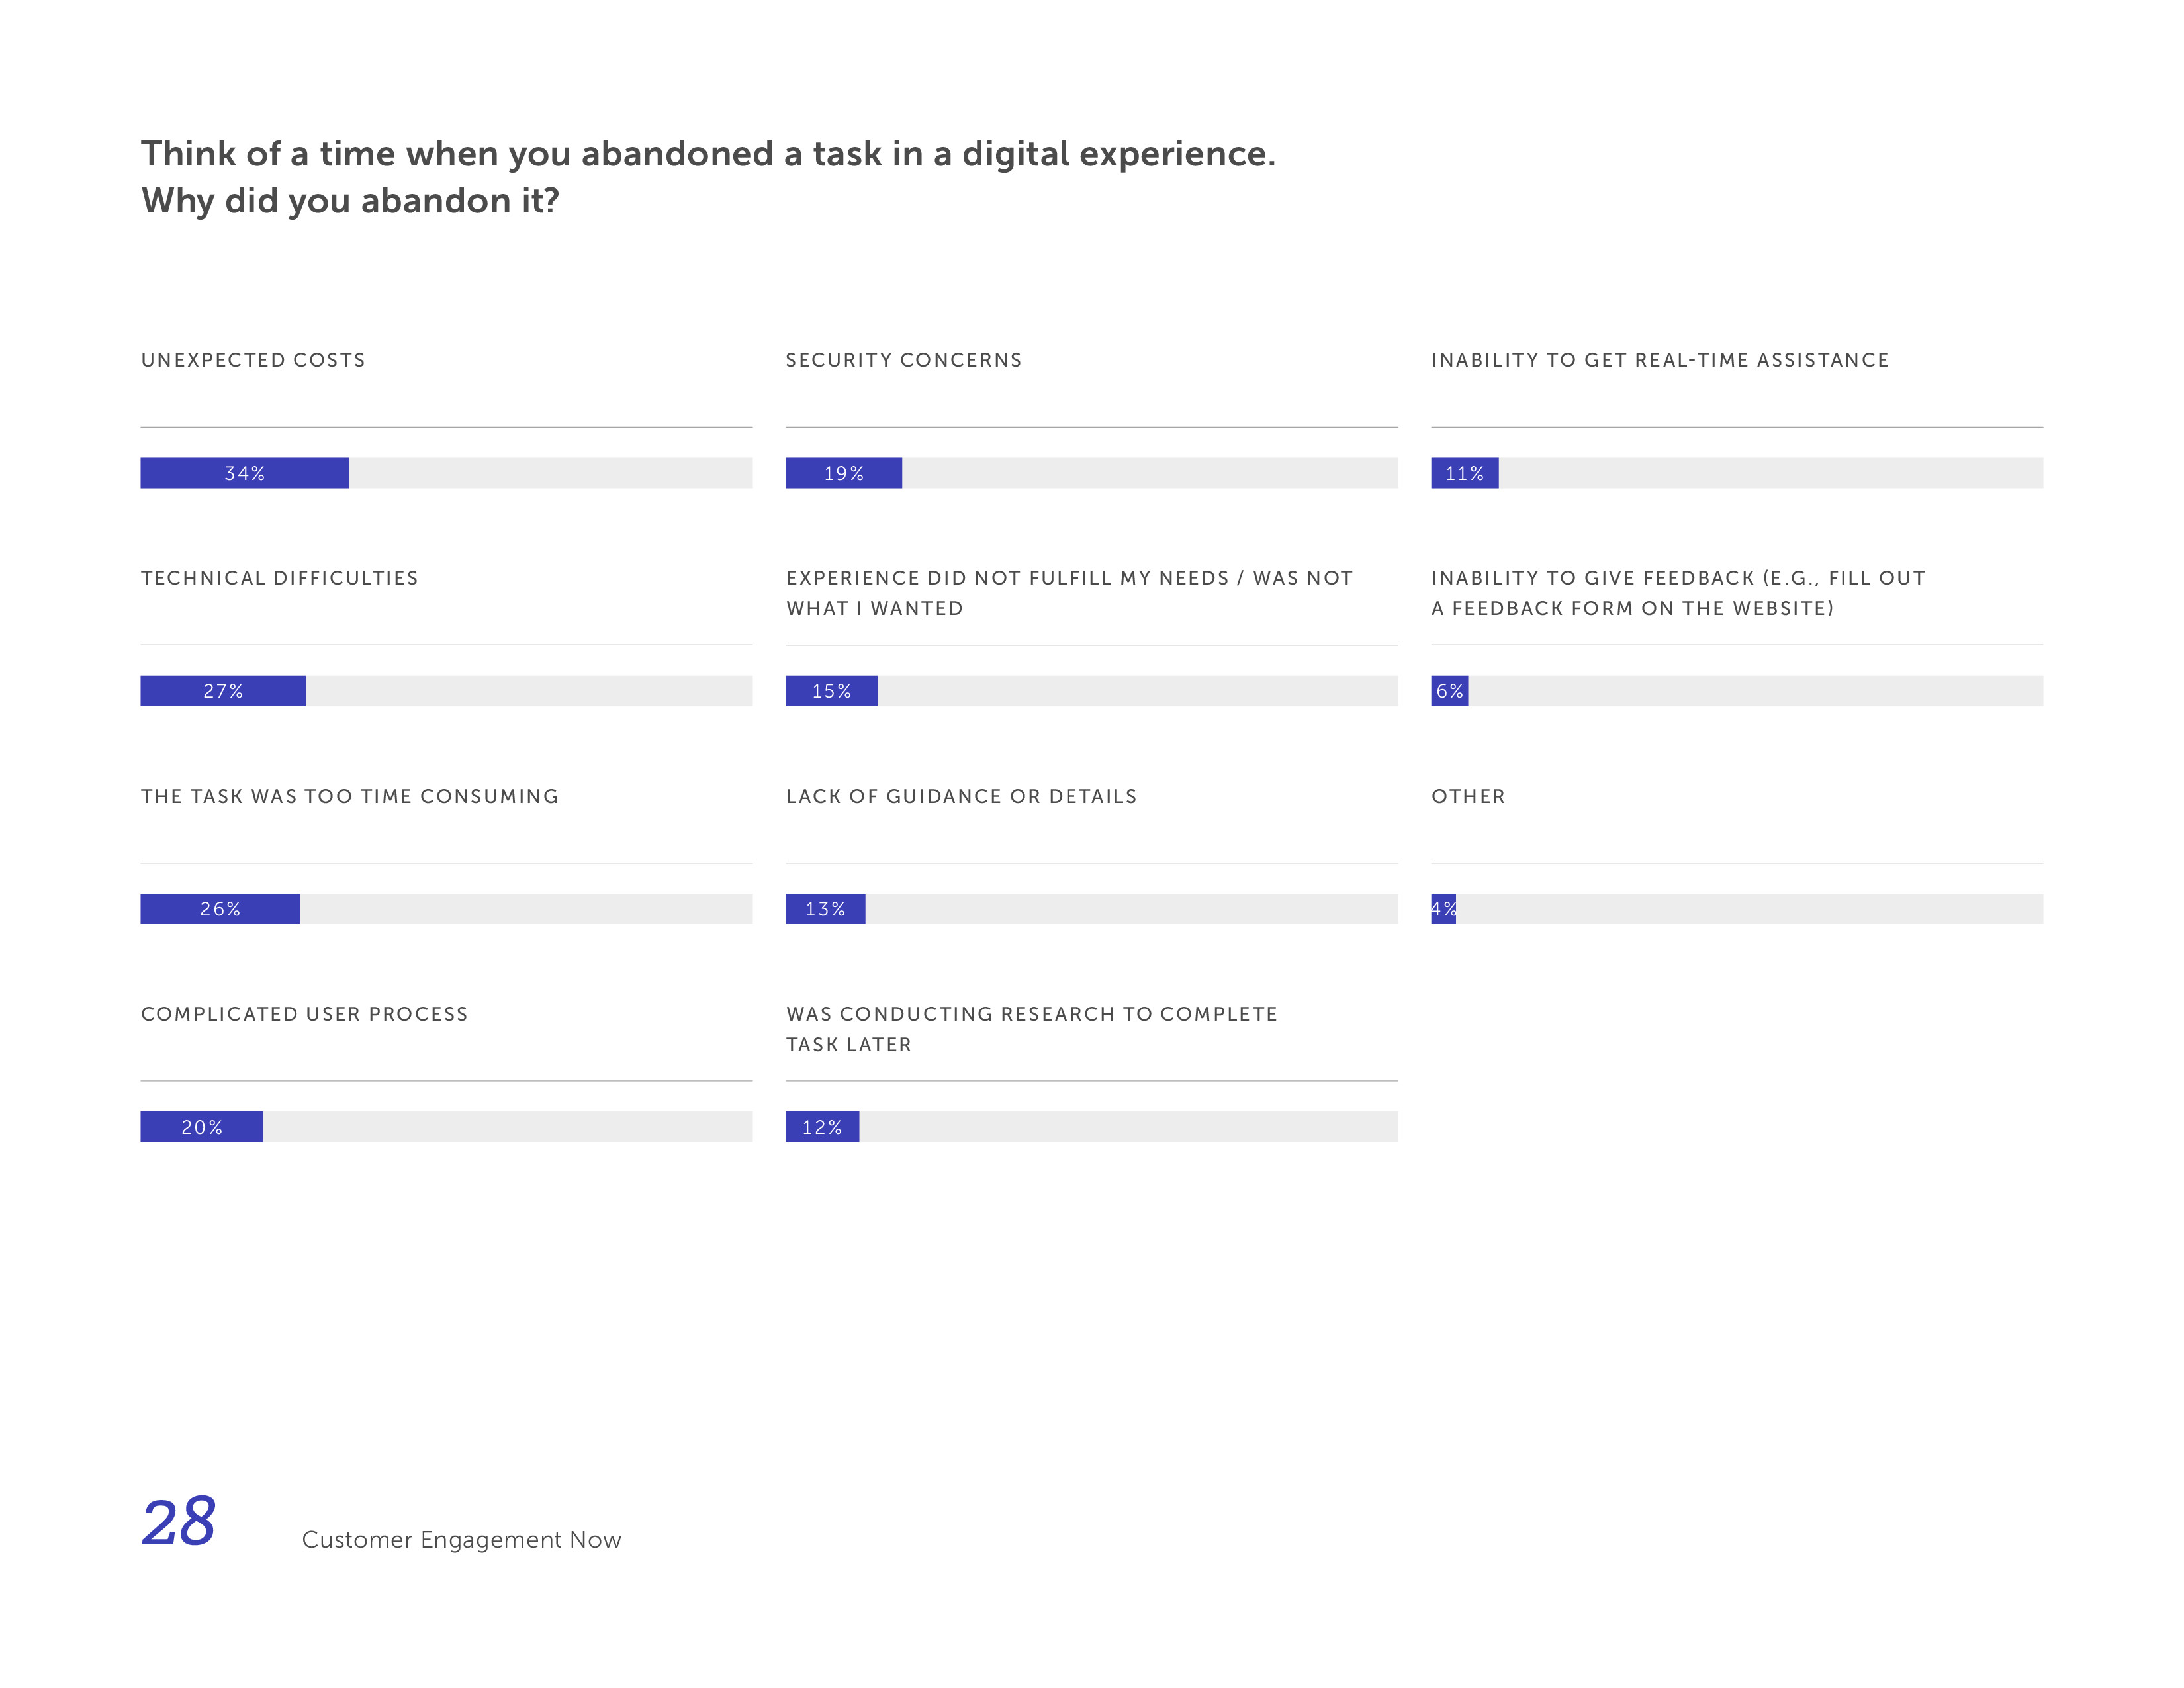Click the 26% time consuming bar

(220, 909)
